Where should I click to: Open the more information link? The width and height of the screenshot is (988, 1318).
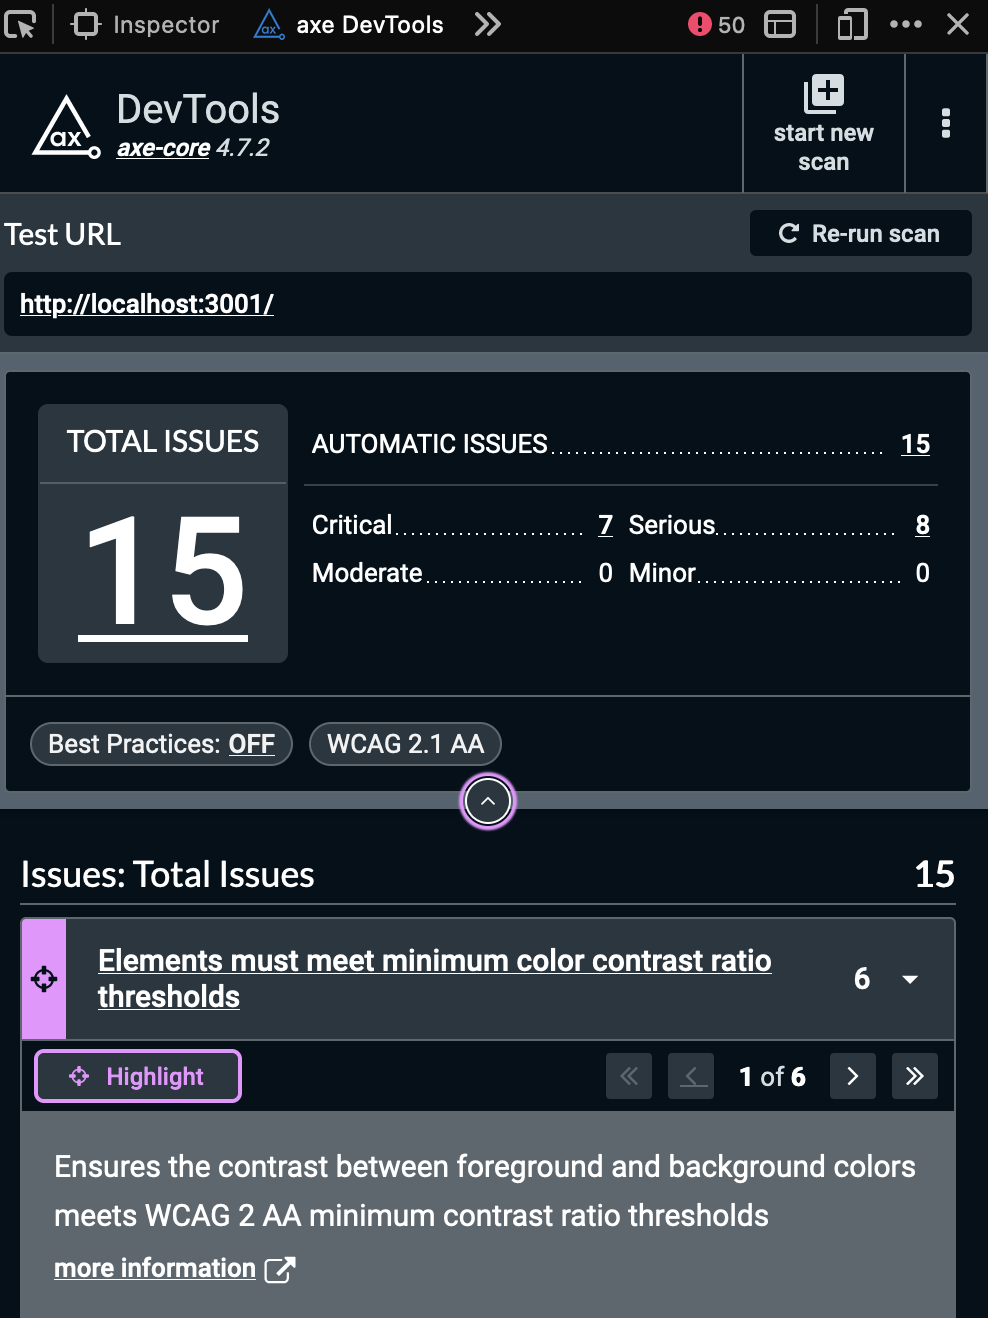click(155, 1268)
